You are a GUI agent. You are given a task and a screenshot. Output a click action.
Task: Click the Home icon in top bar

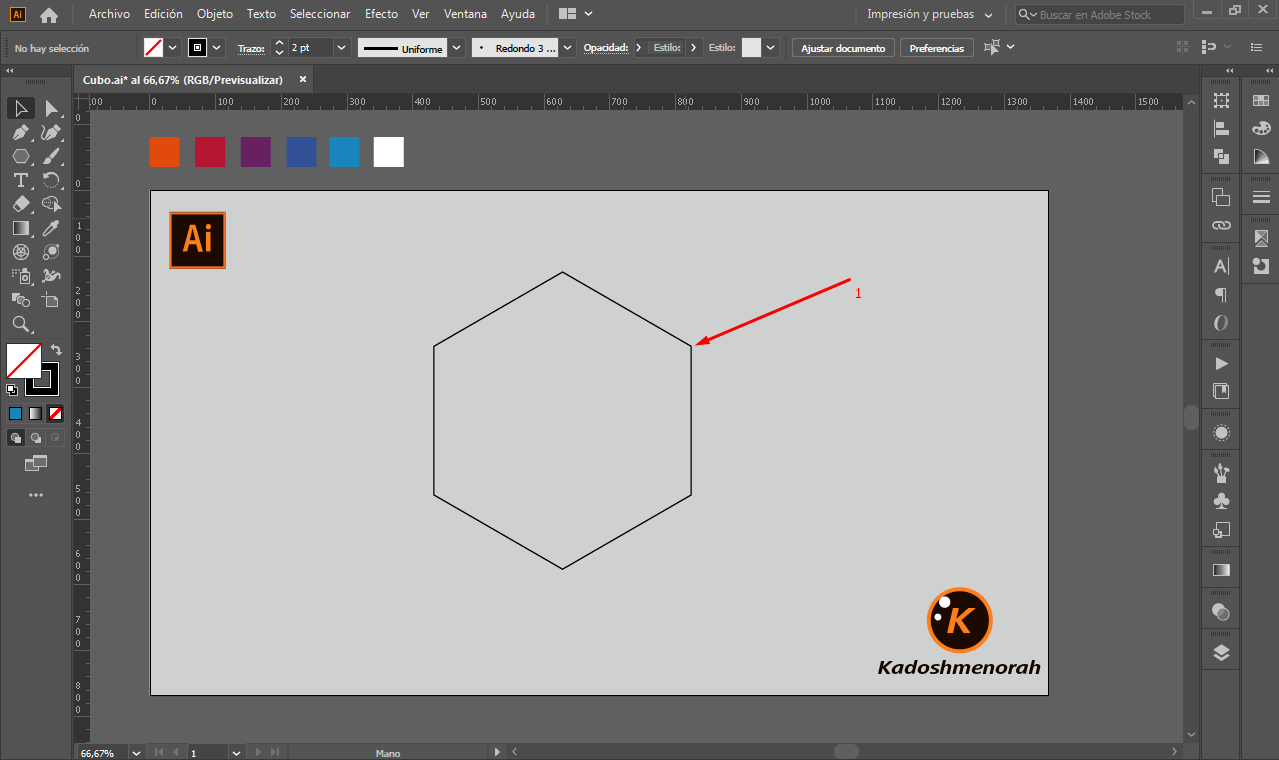pyautogui.click(x=49, y=15)
